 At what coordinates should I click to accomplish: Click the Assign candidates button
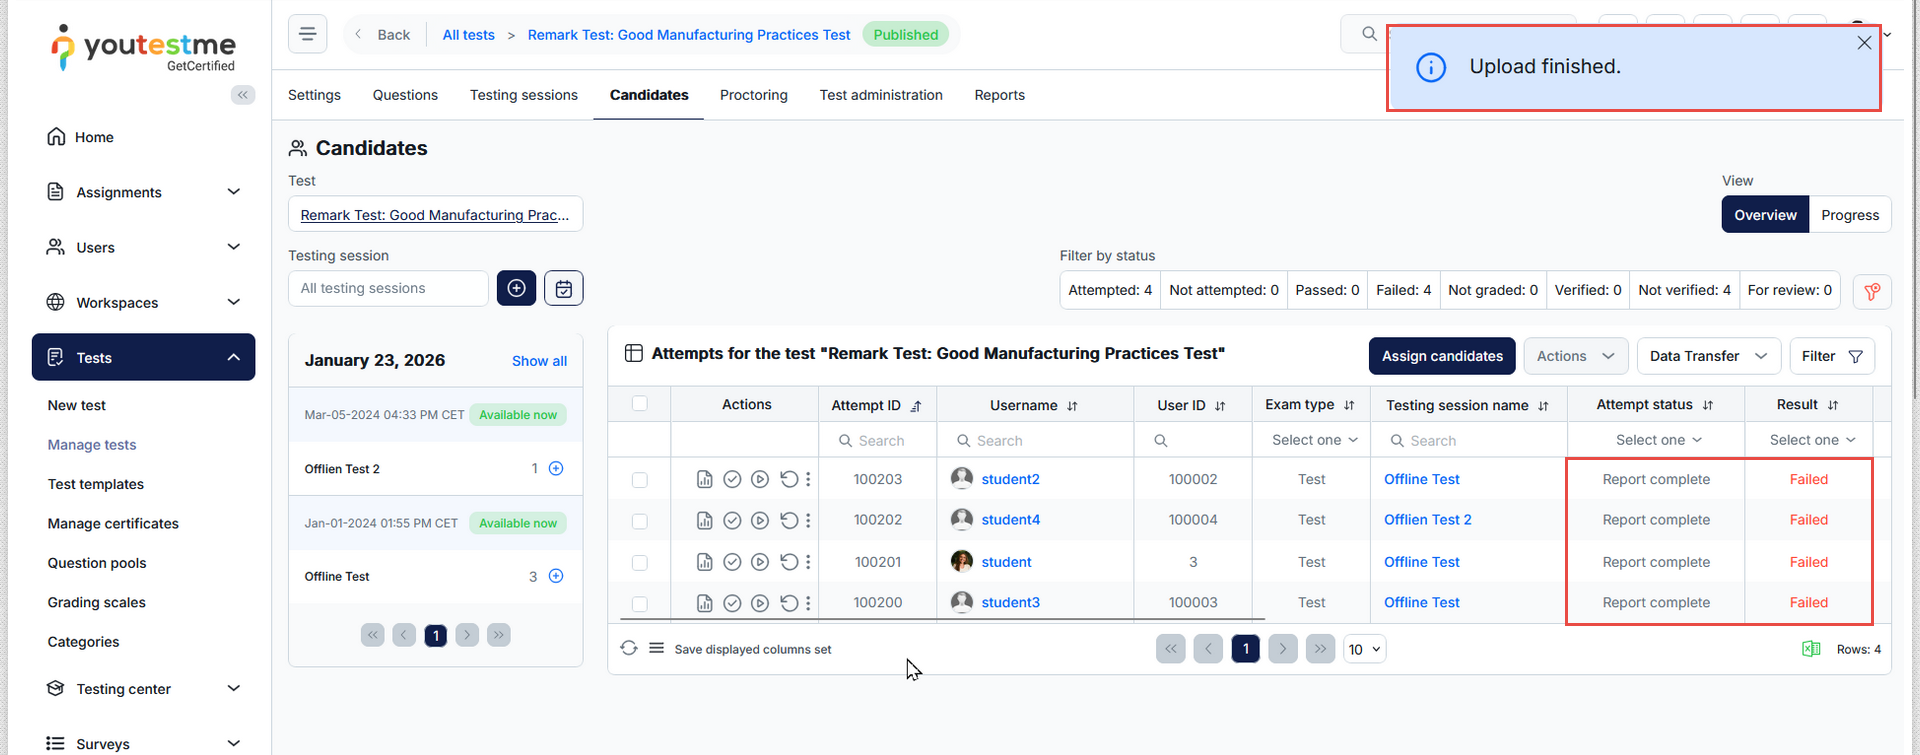pyautogui.click(x=1442, y=356)
